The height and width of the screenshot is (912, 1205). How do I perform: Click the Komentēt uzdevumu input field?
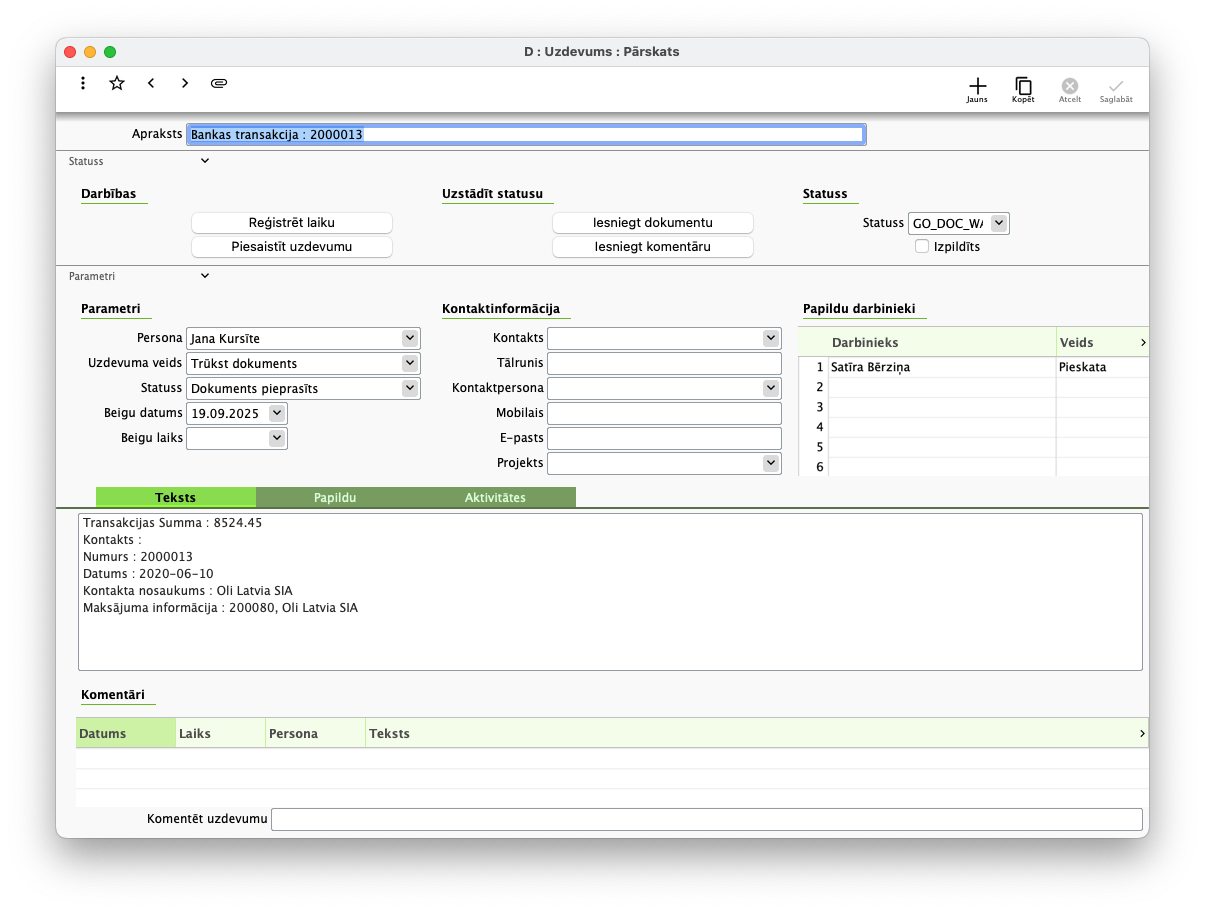point(706,819)
